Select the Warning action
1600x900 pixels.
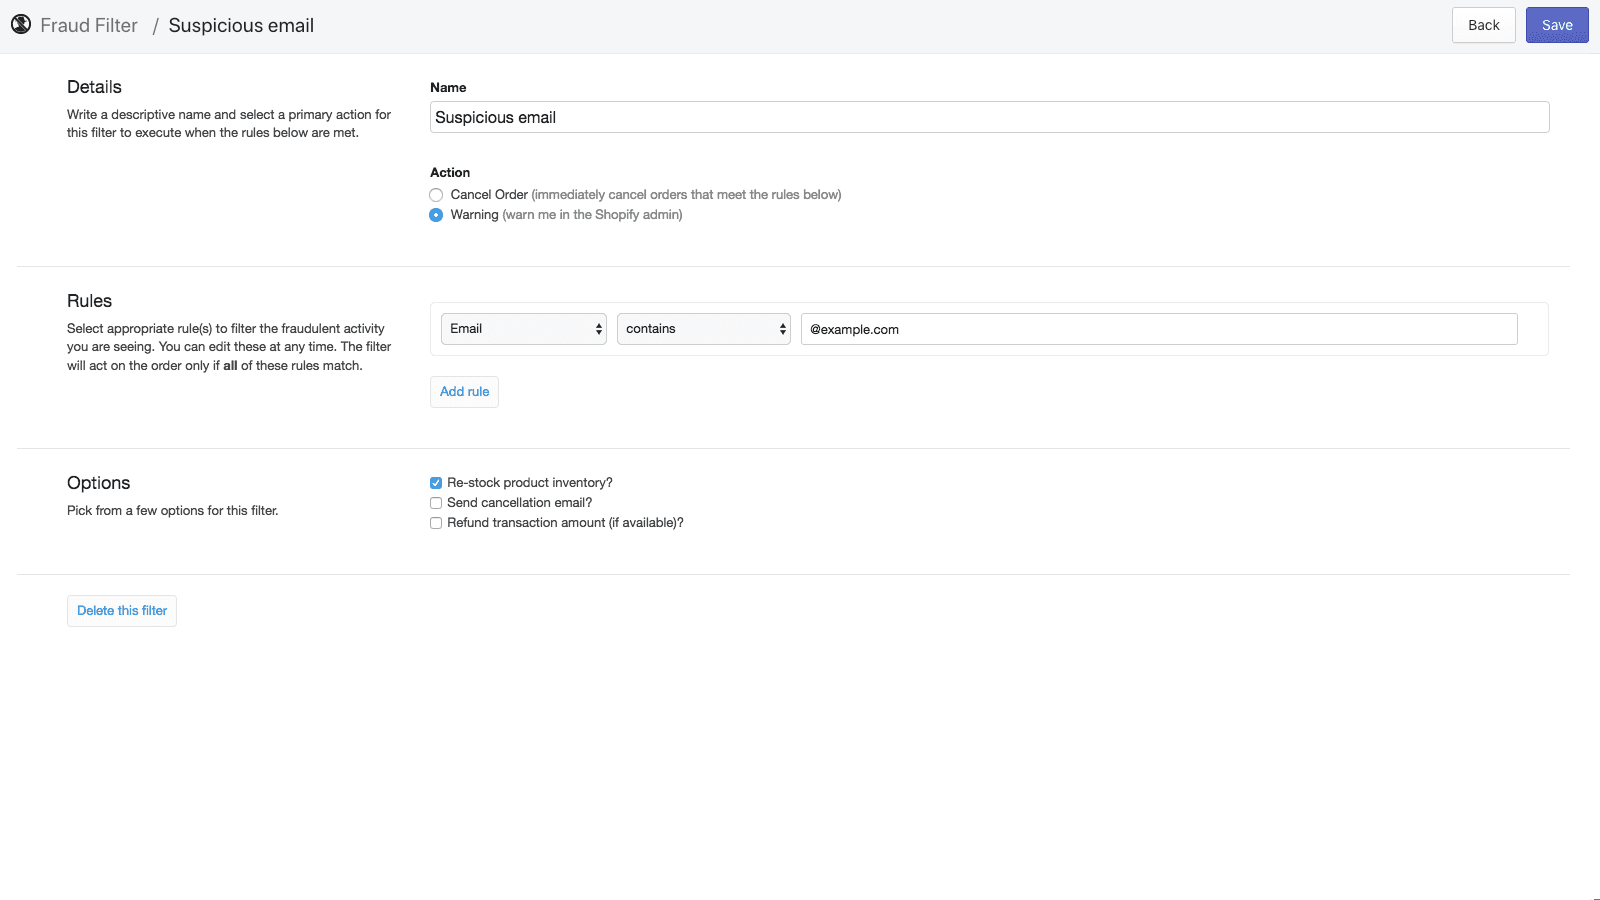click(436, 214)
